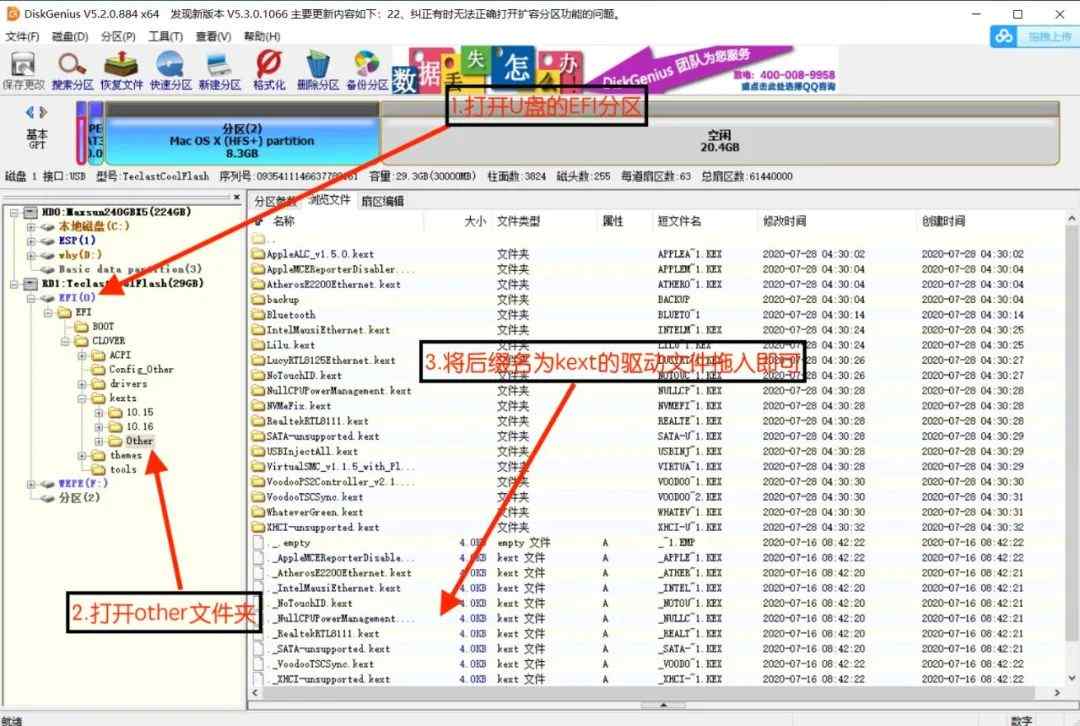Select the Lilu.kext folder icon
Image resolution: width=1080 pixels, height=726 pixels.
click(258, 345)
